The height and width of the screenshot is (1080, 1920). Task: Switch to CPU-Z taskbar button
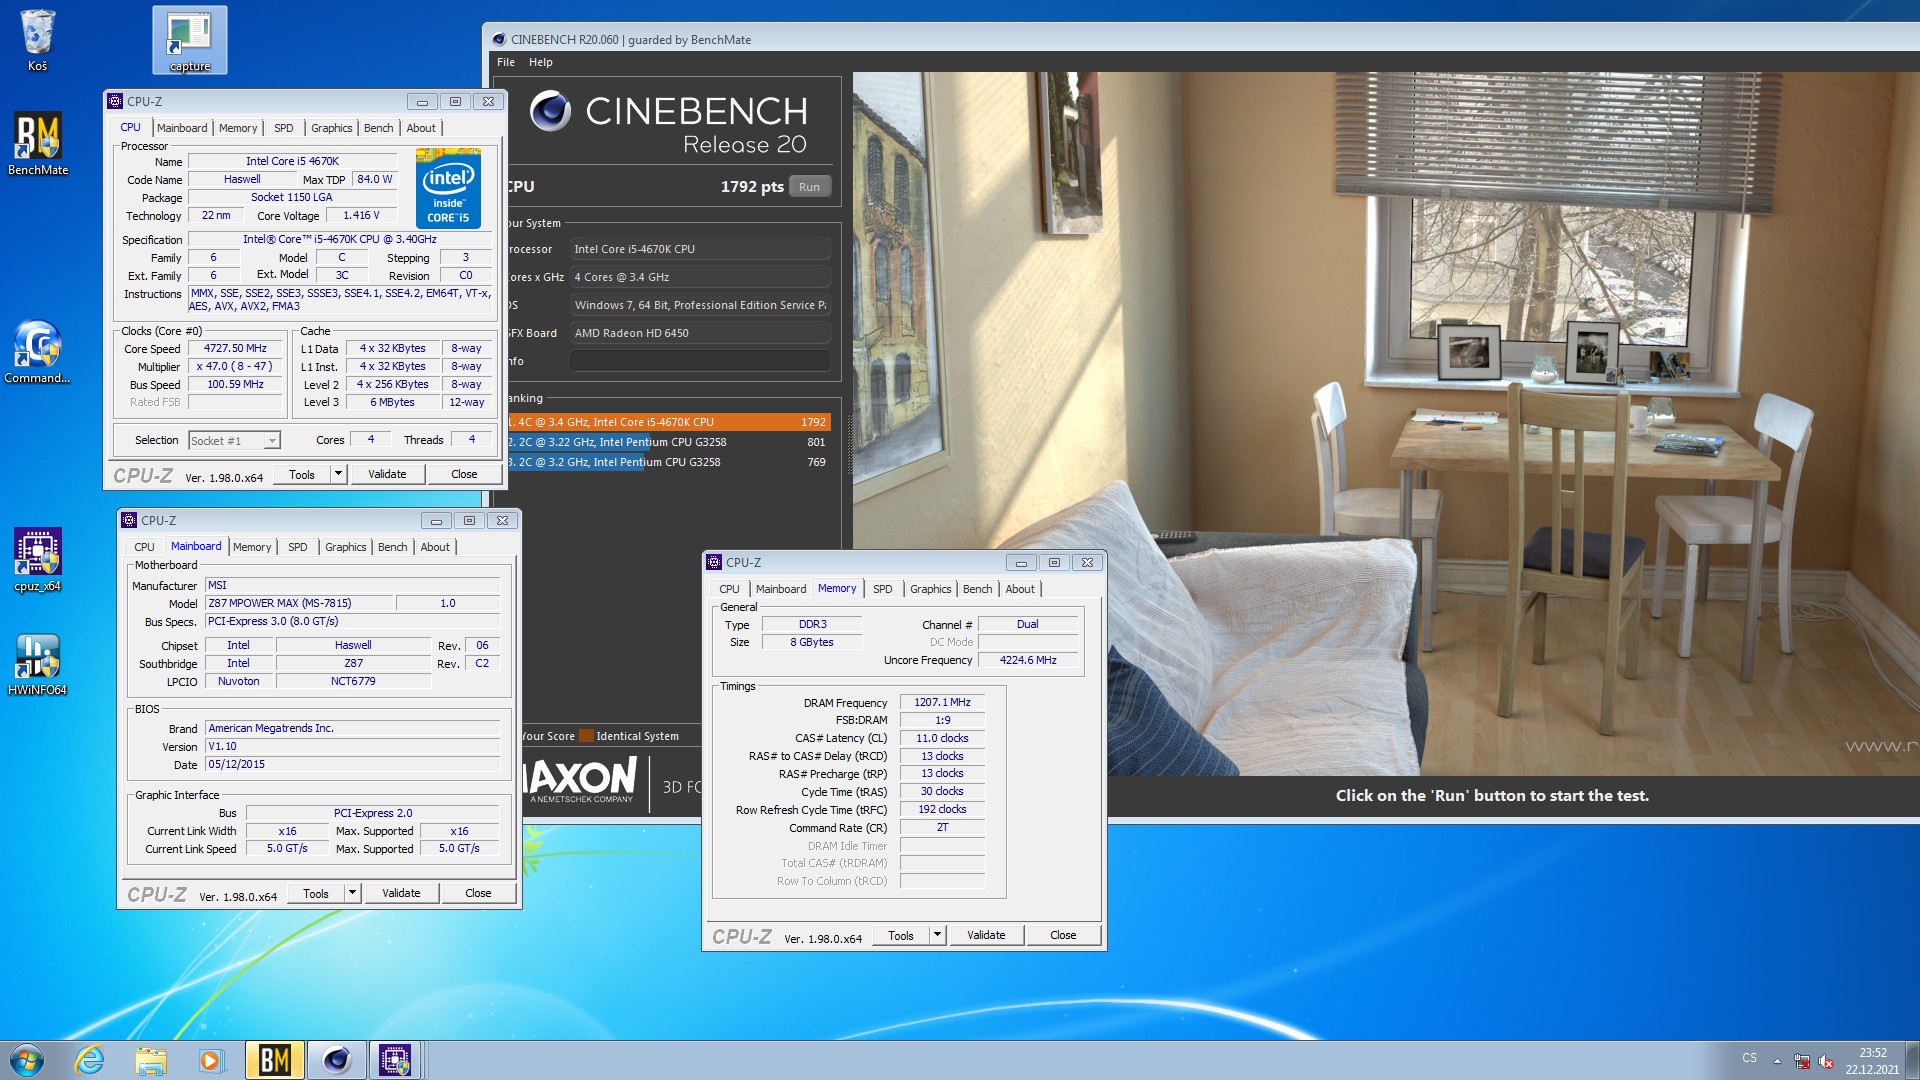[396, 1060]
